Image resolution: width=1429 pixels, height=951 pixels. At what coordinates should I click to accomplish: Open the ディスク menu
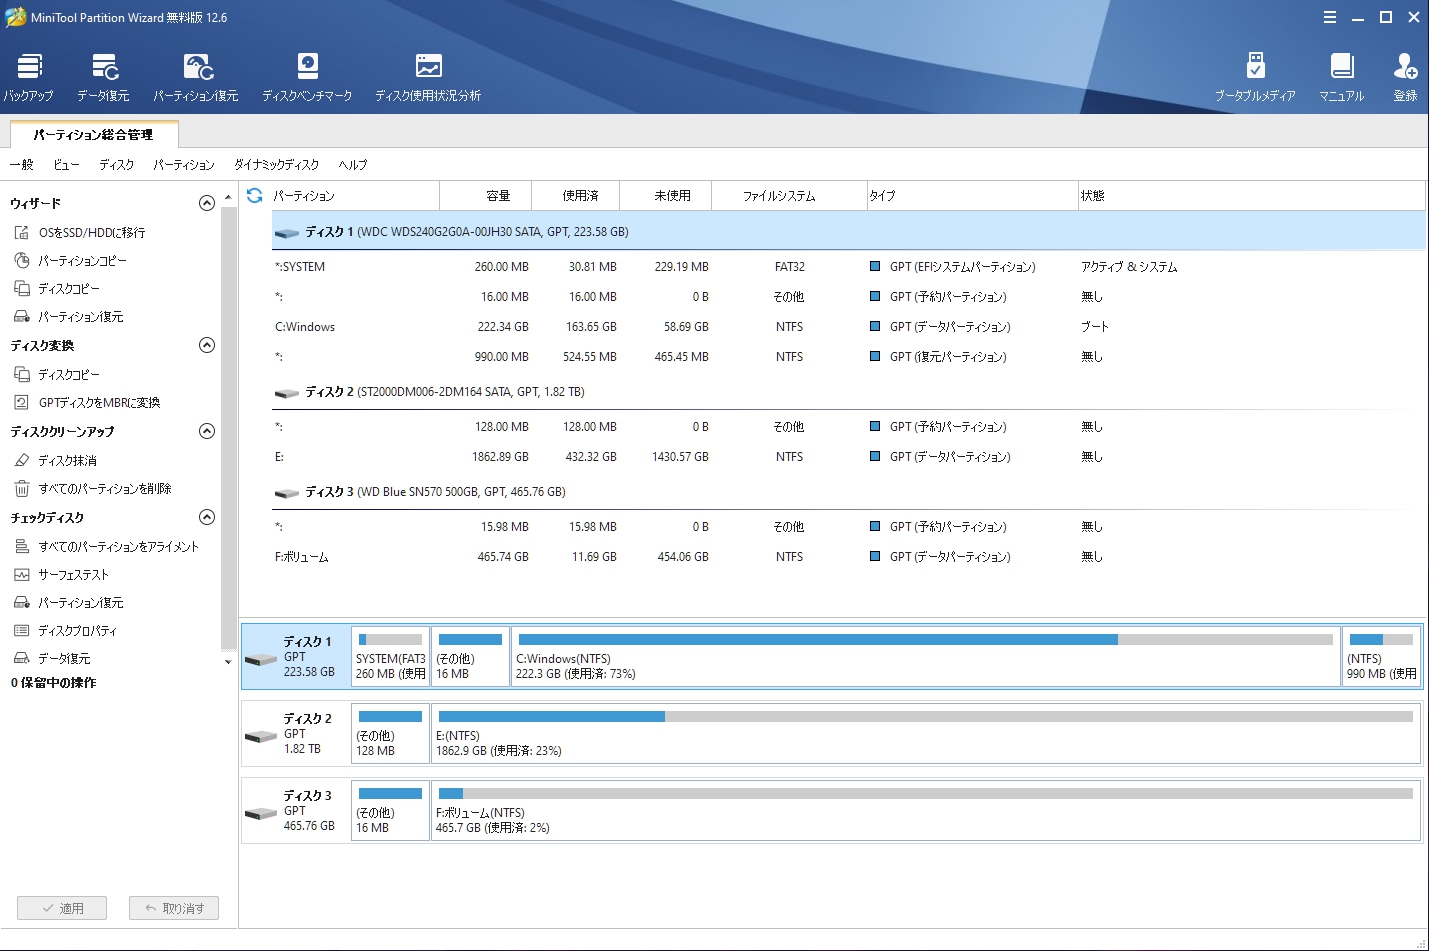[x=117, y=165]
